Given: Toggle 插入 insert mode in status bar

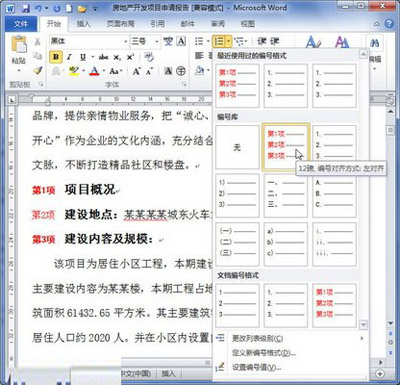Looking at the screenshot, I should point(168,374).
